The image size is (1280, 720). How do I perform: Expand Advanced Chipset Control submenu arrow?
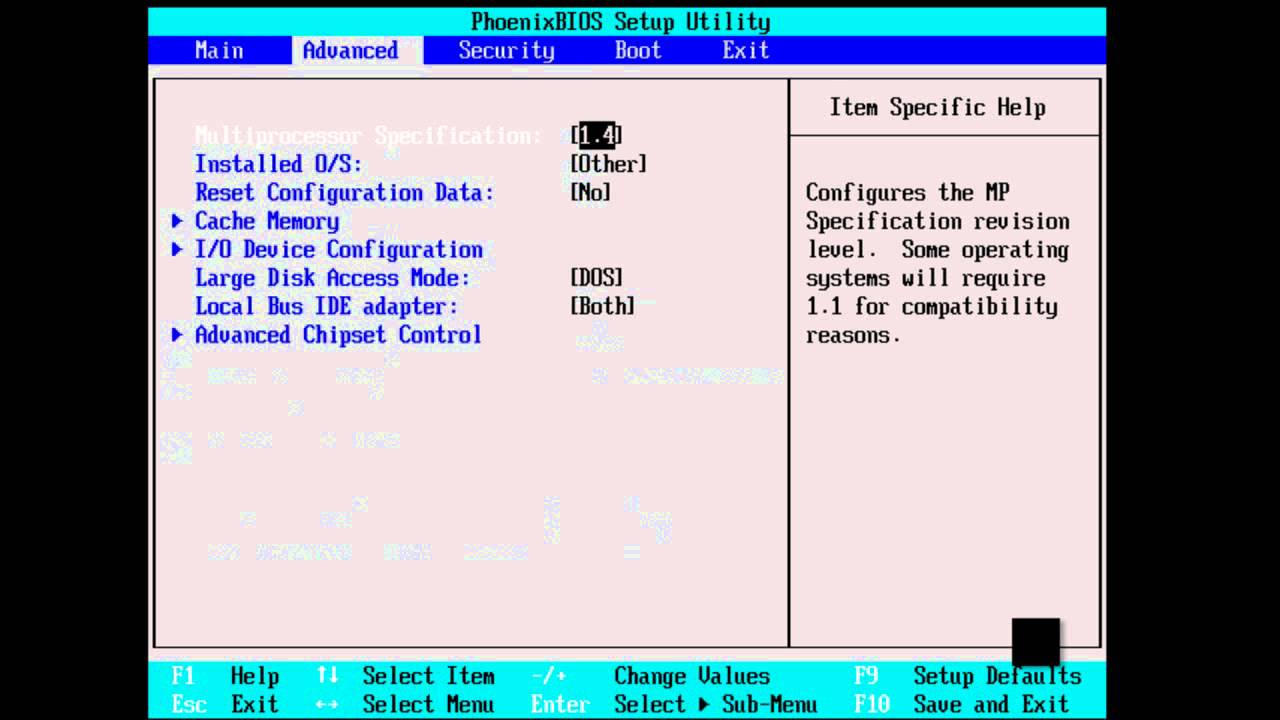pos(177,335)
